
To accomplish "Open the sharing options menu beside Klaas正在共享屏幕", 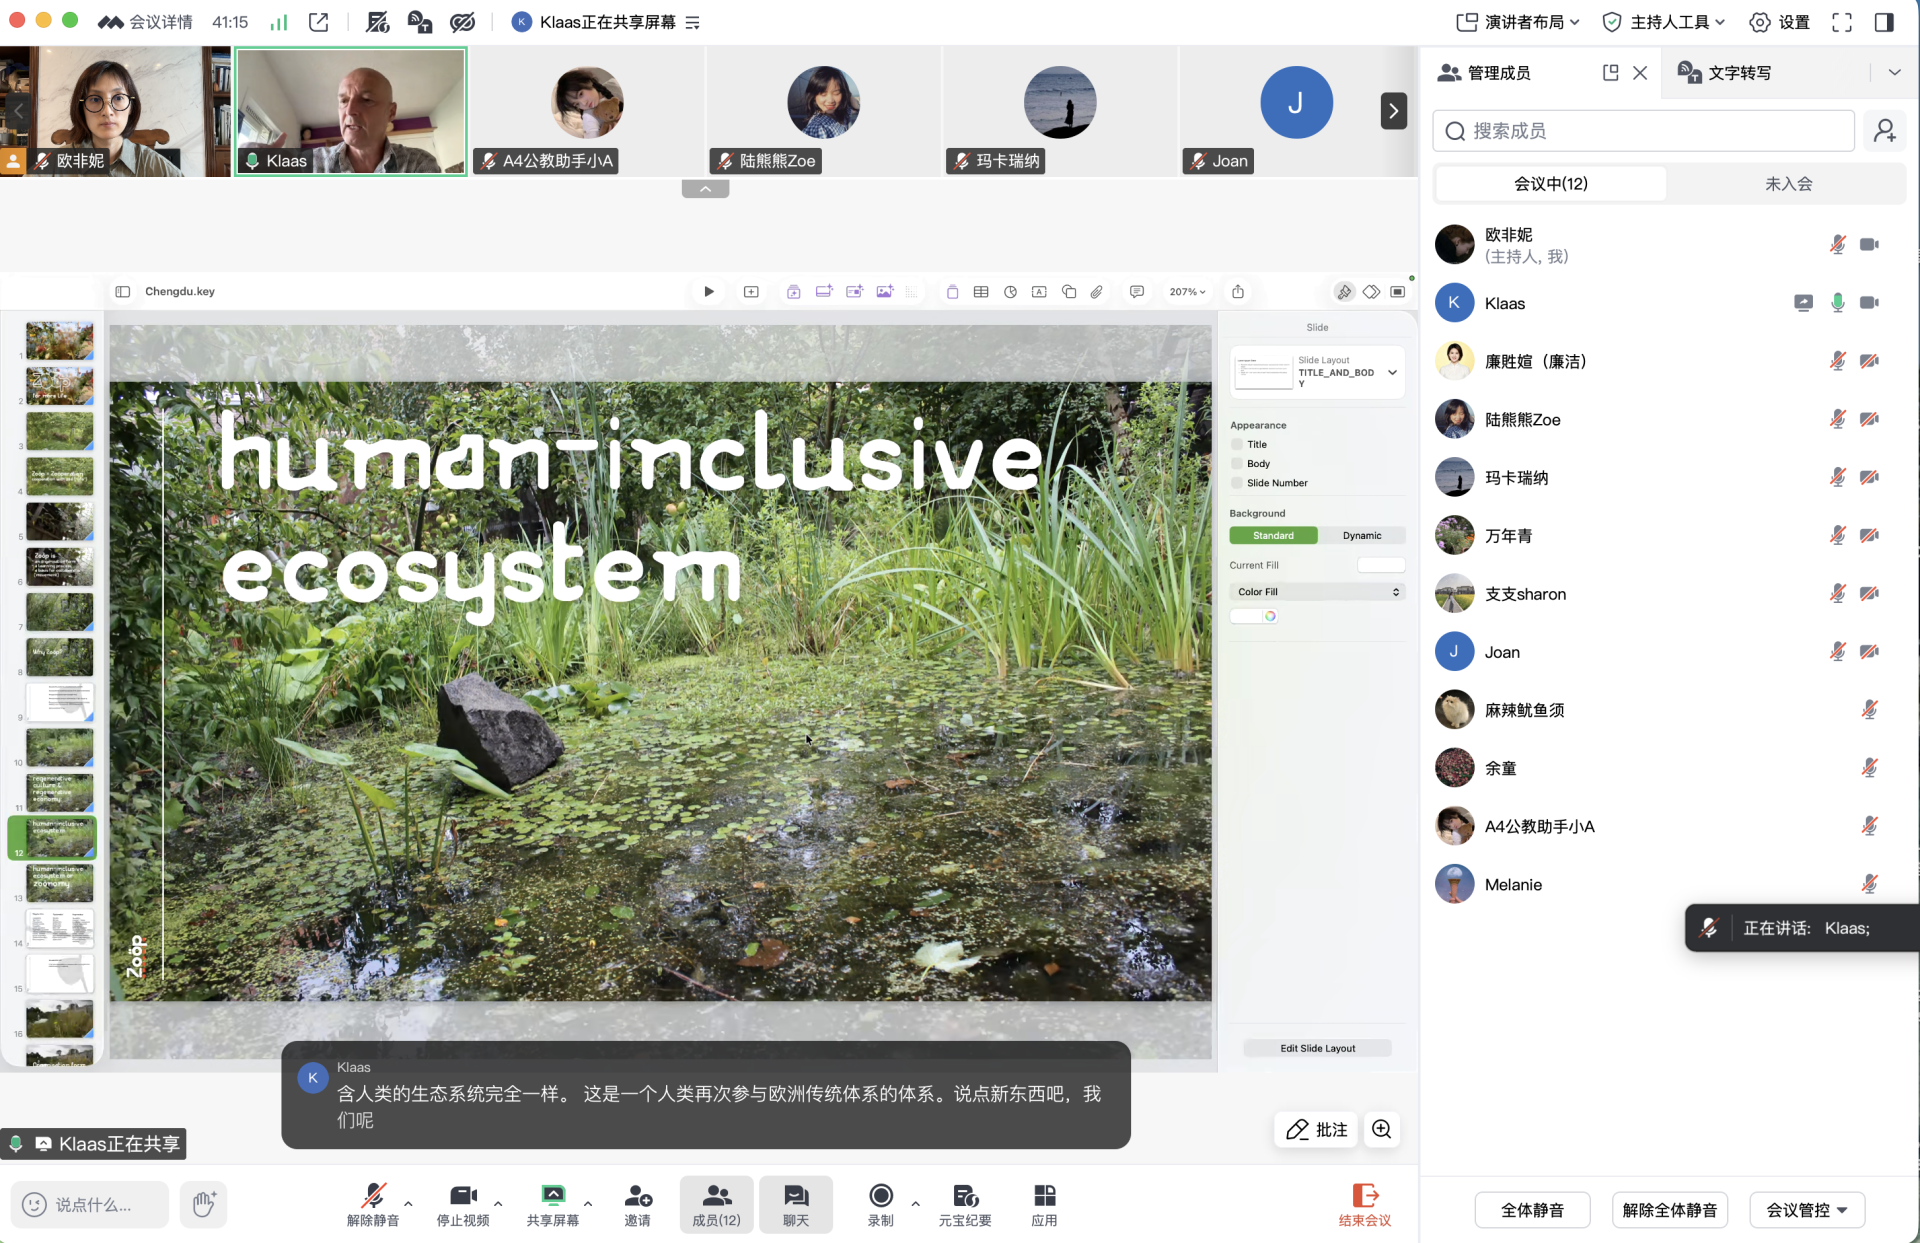I will [x=693, y=22].
